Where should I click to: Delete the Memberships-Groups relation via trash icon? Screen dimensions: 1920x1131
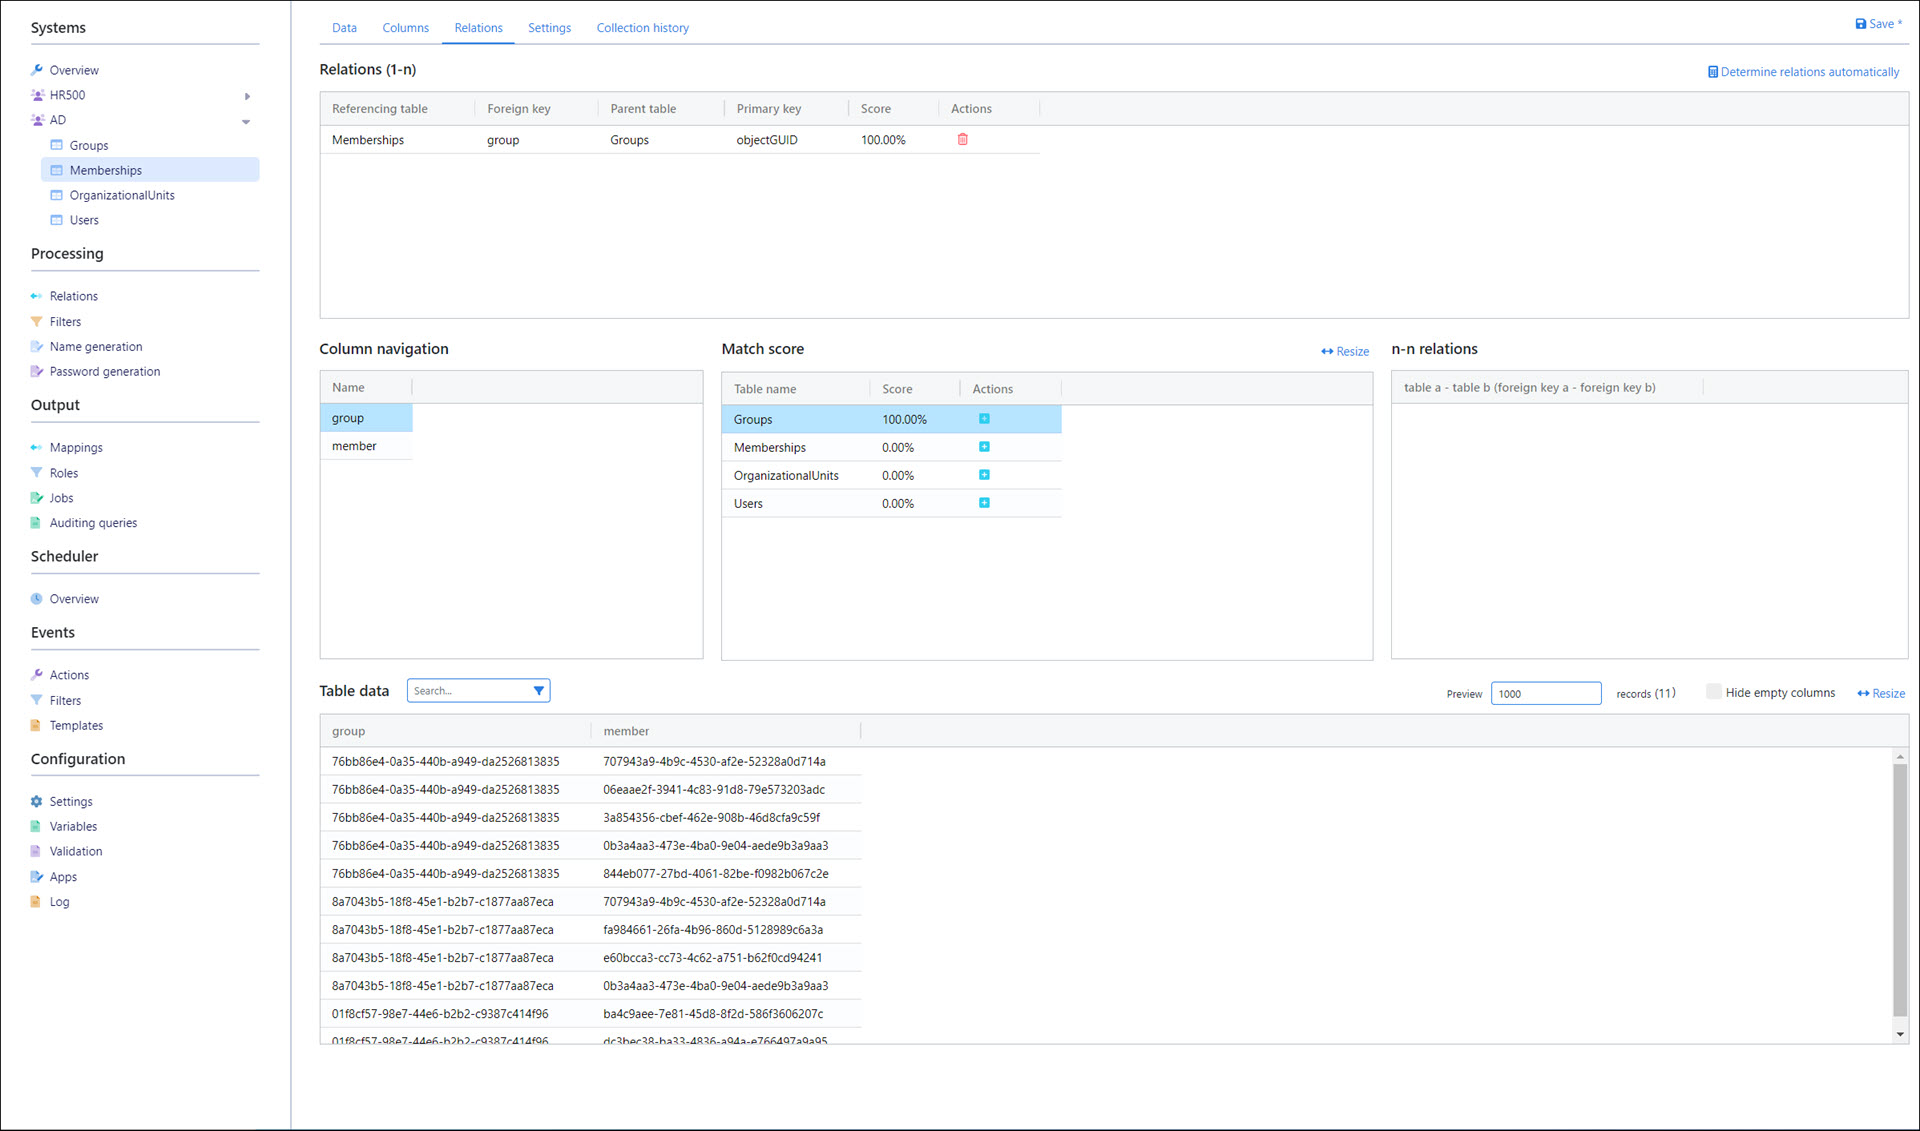[x=962, y=140]
